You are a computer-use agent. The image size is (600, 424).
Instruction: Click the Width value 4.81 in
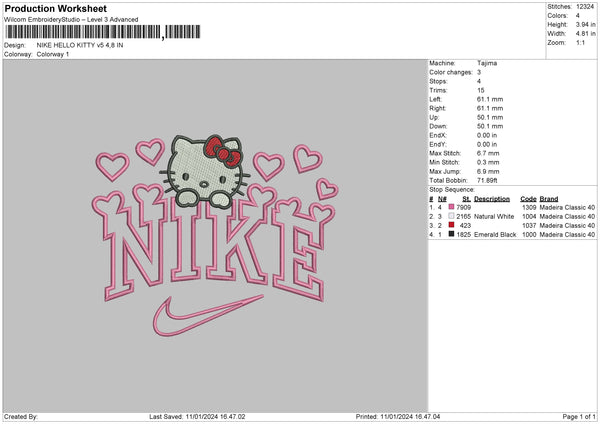585,34
